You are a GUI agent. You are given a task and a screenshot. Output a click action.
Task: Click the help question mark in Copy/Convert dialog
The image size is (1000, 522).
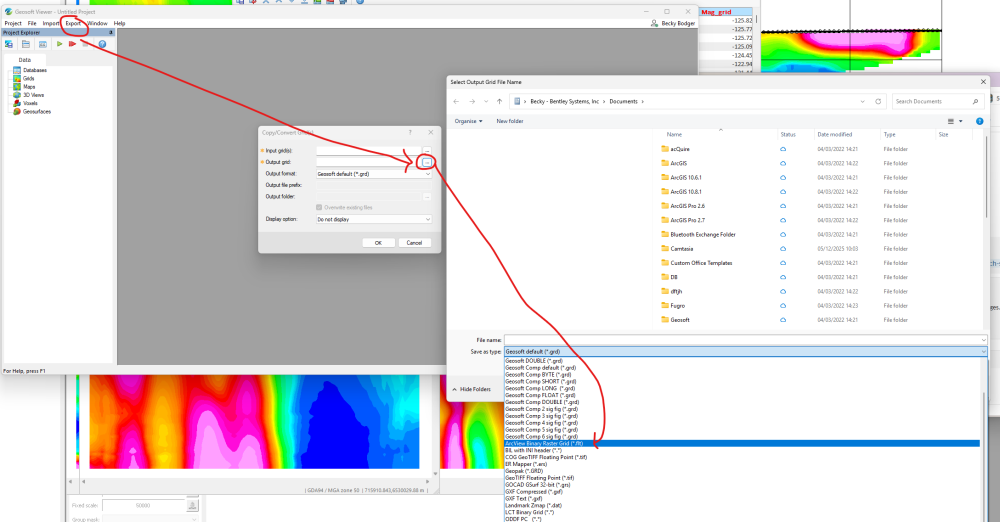pos(410,133)
